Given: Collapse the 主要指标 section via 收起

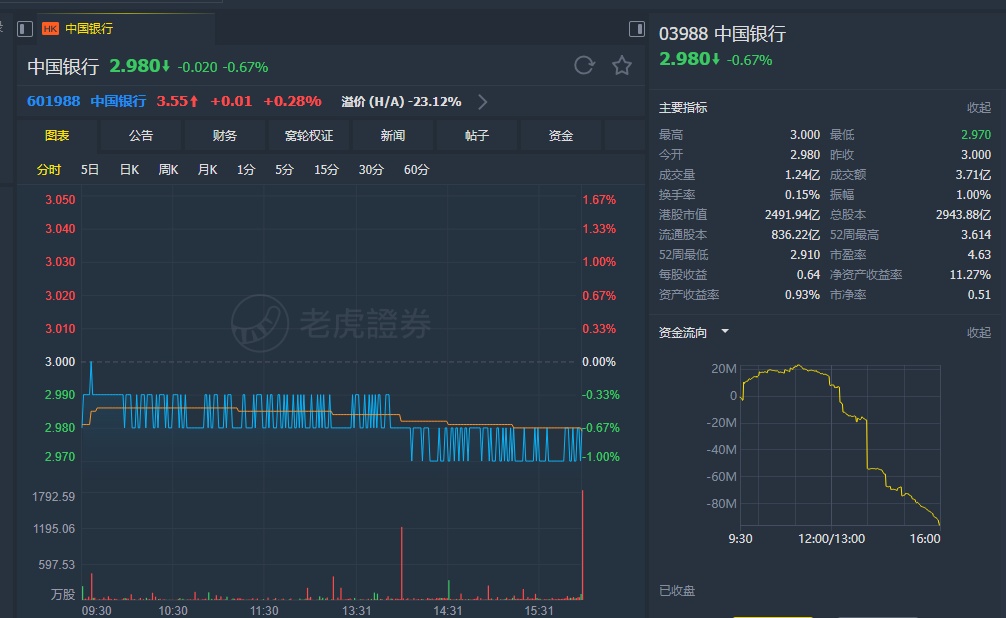Looking at the screenshot, I should point(978,108).
